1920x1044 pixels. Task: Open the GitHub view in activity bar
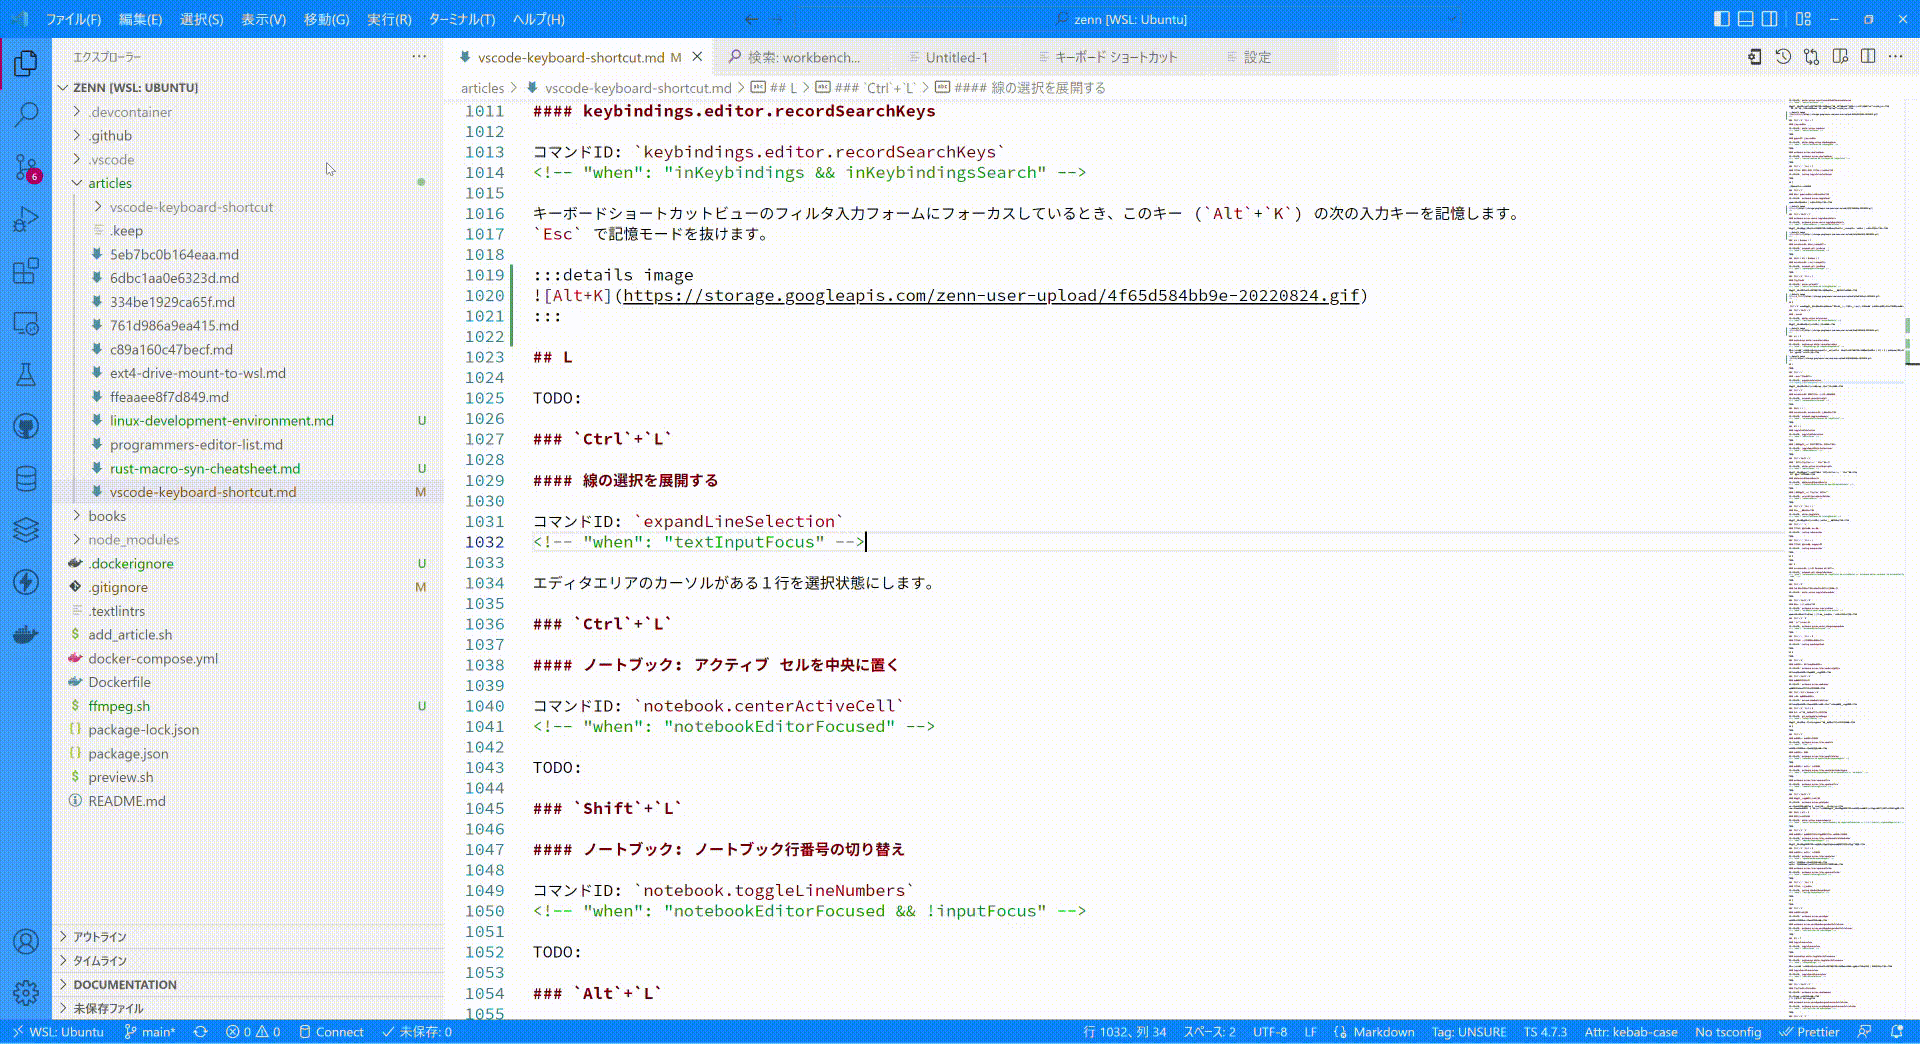[x=26, y=427]
